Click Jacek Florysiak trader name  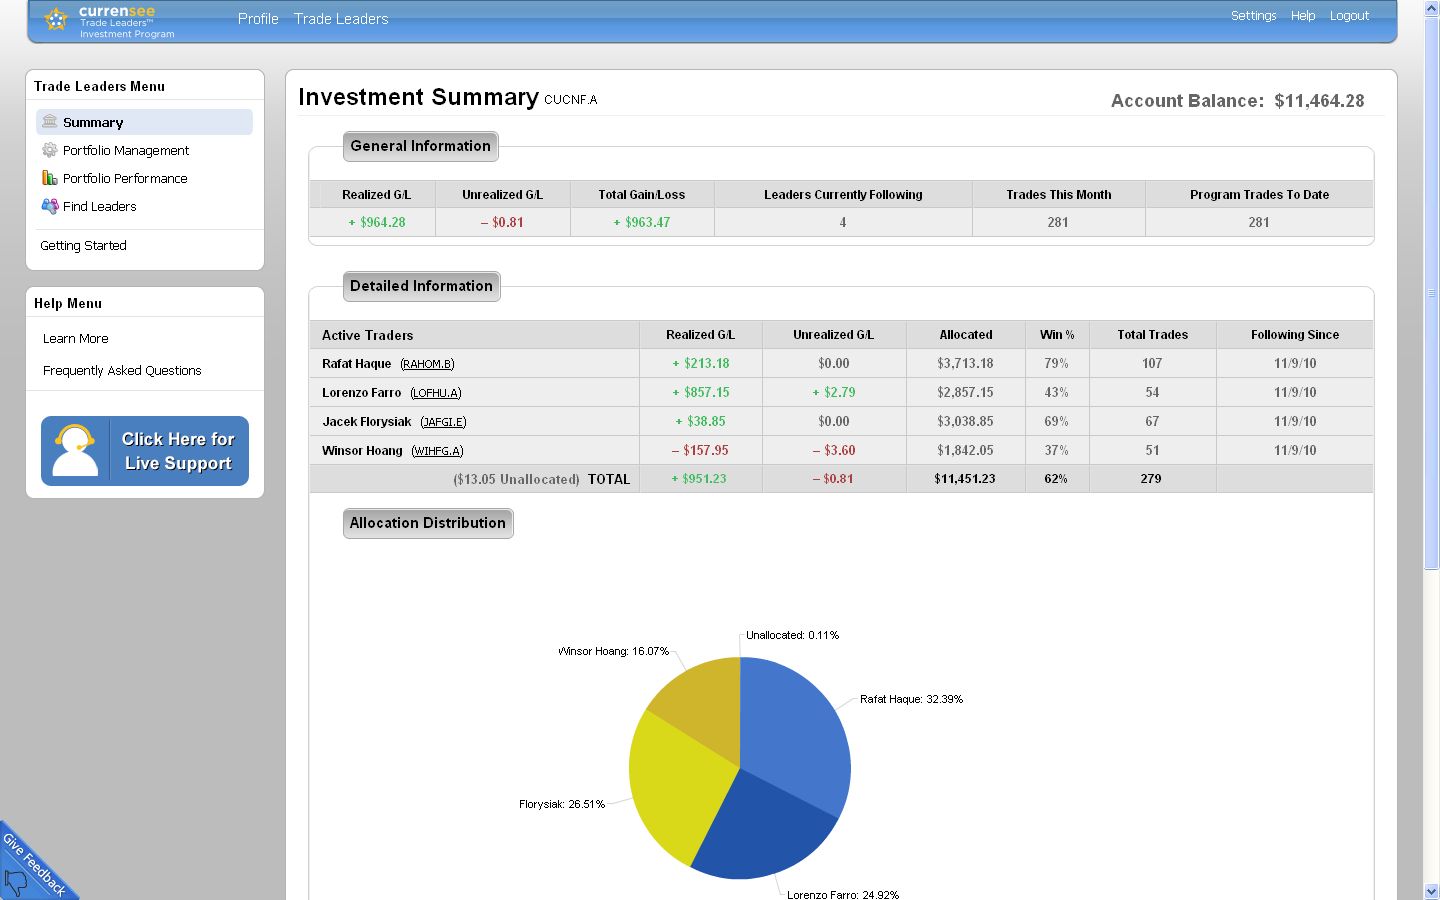point(366,422)
